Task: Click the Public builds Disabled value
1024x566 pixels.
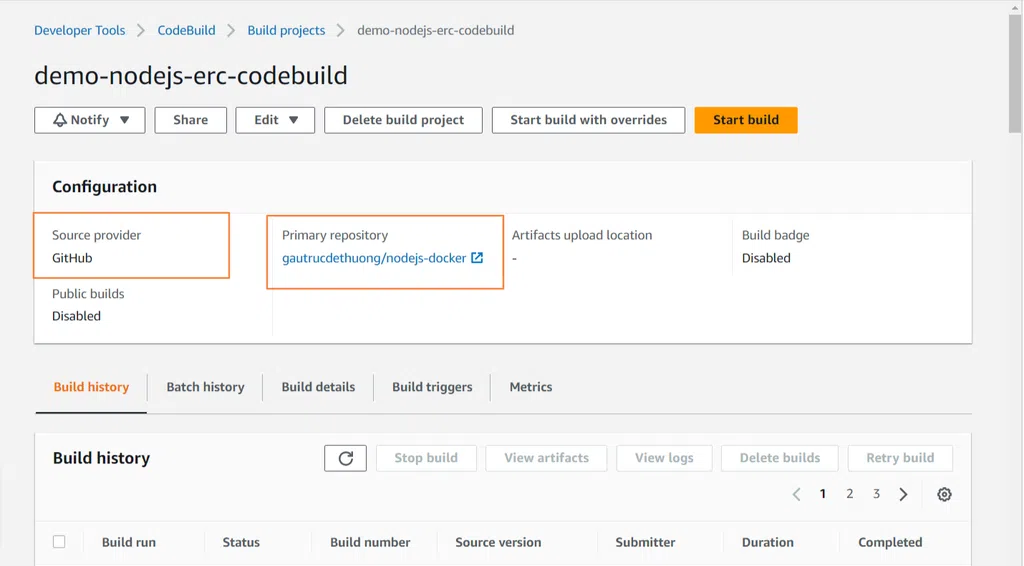Action: click(x=76, y=316)
